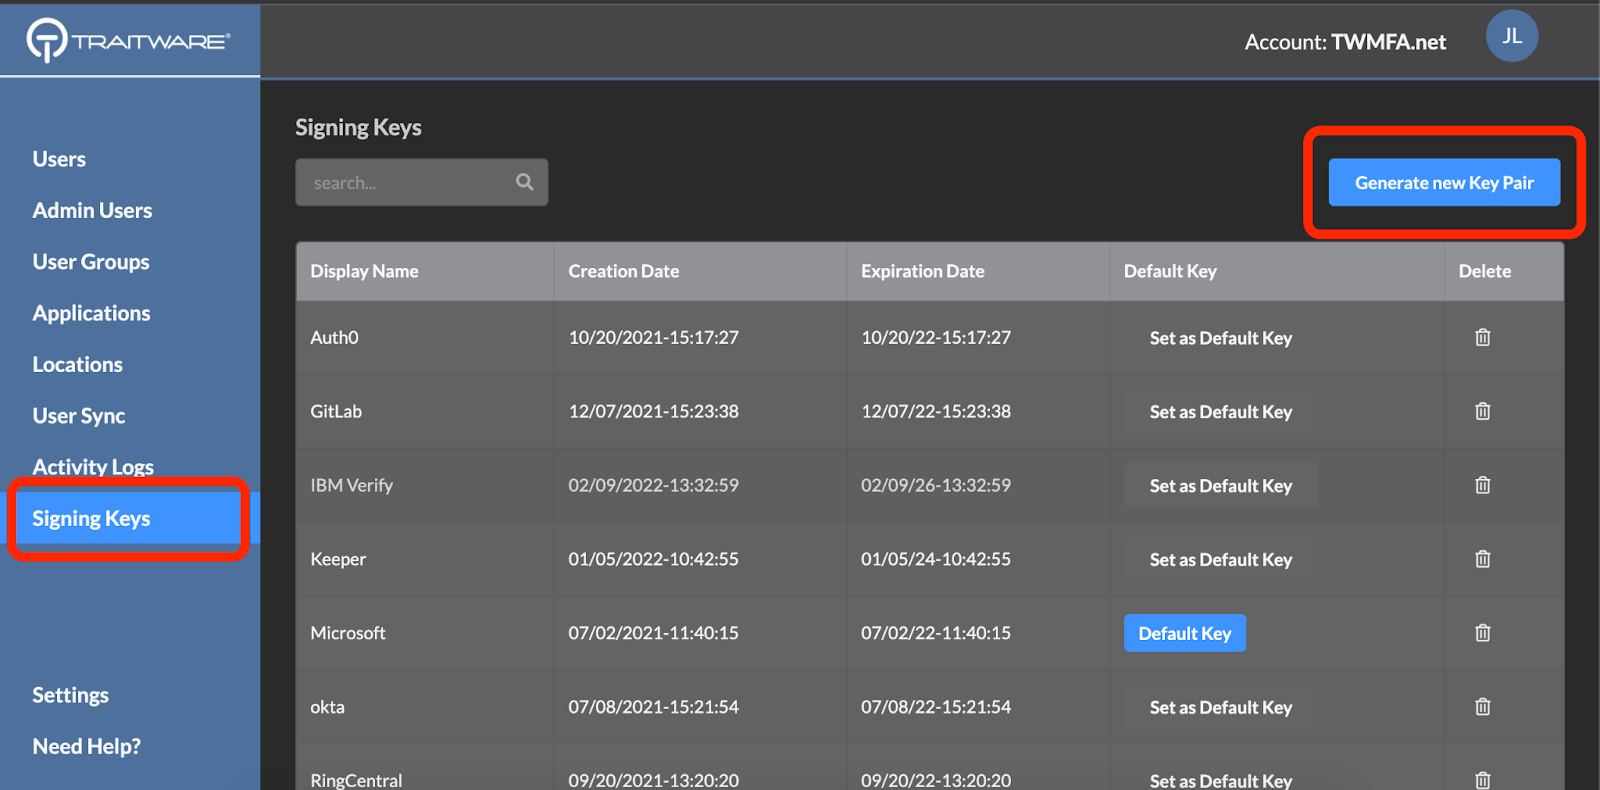Set okta as Default Key
The image size is (1600, 790).
pos(1221,707)
